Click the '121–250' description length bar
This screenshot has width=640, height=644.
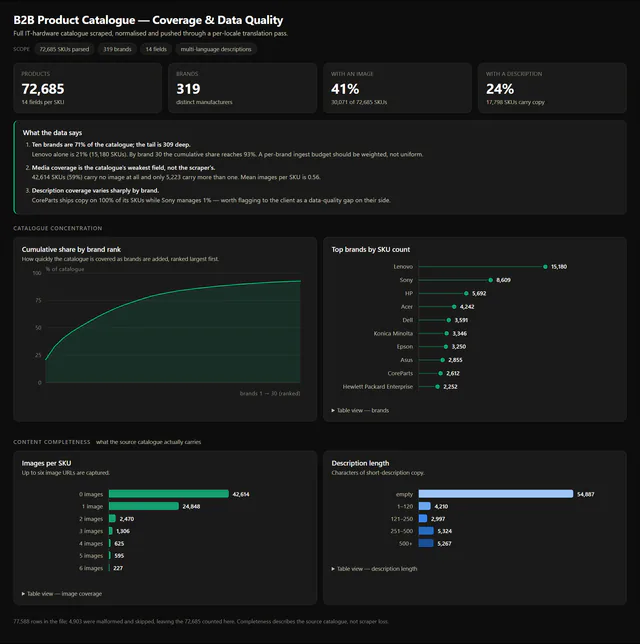423,519
